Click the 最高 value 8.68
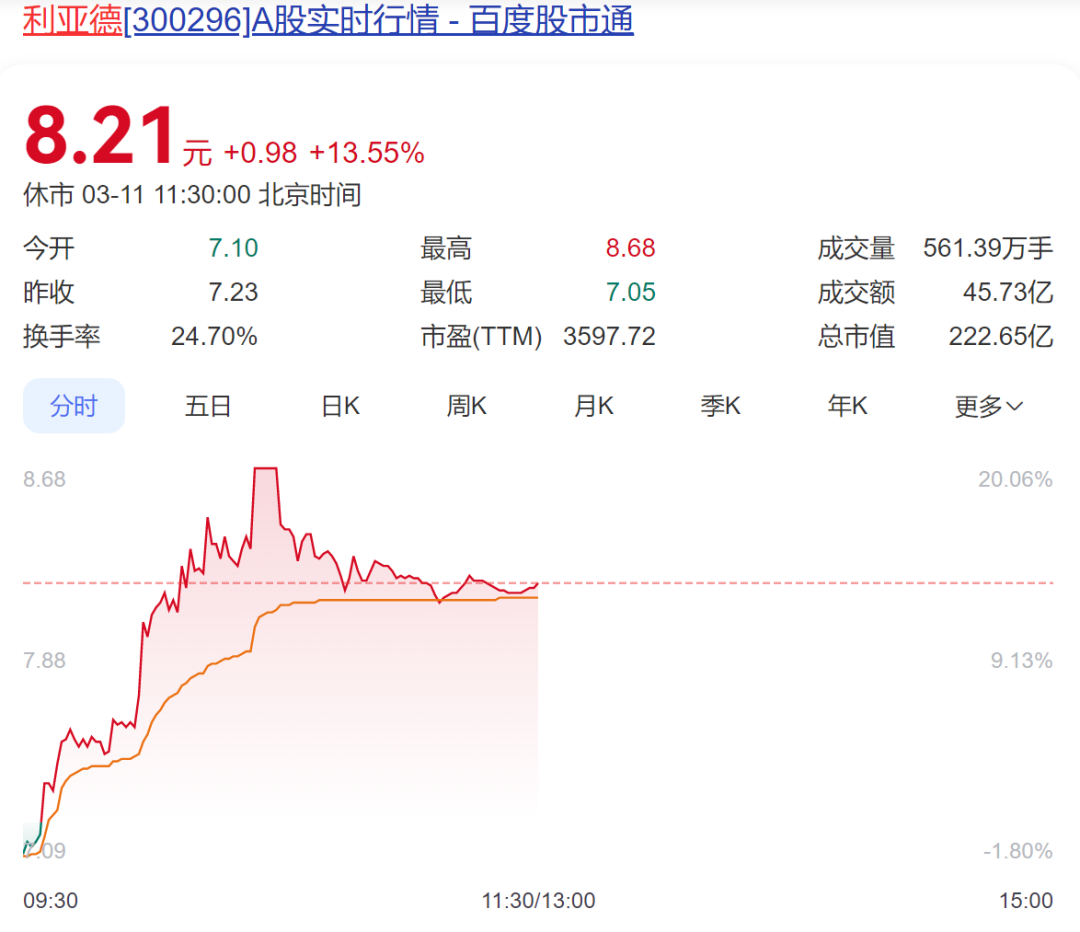This screenshot has width=1080, height=932. click(x=630, y=248)
